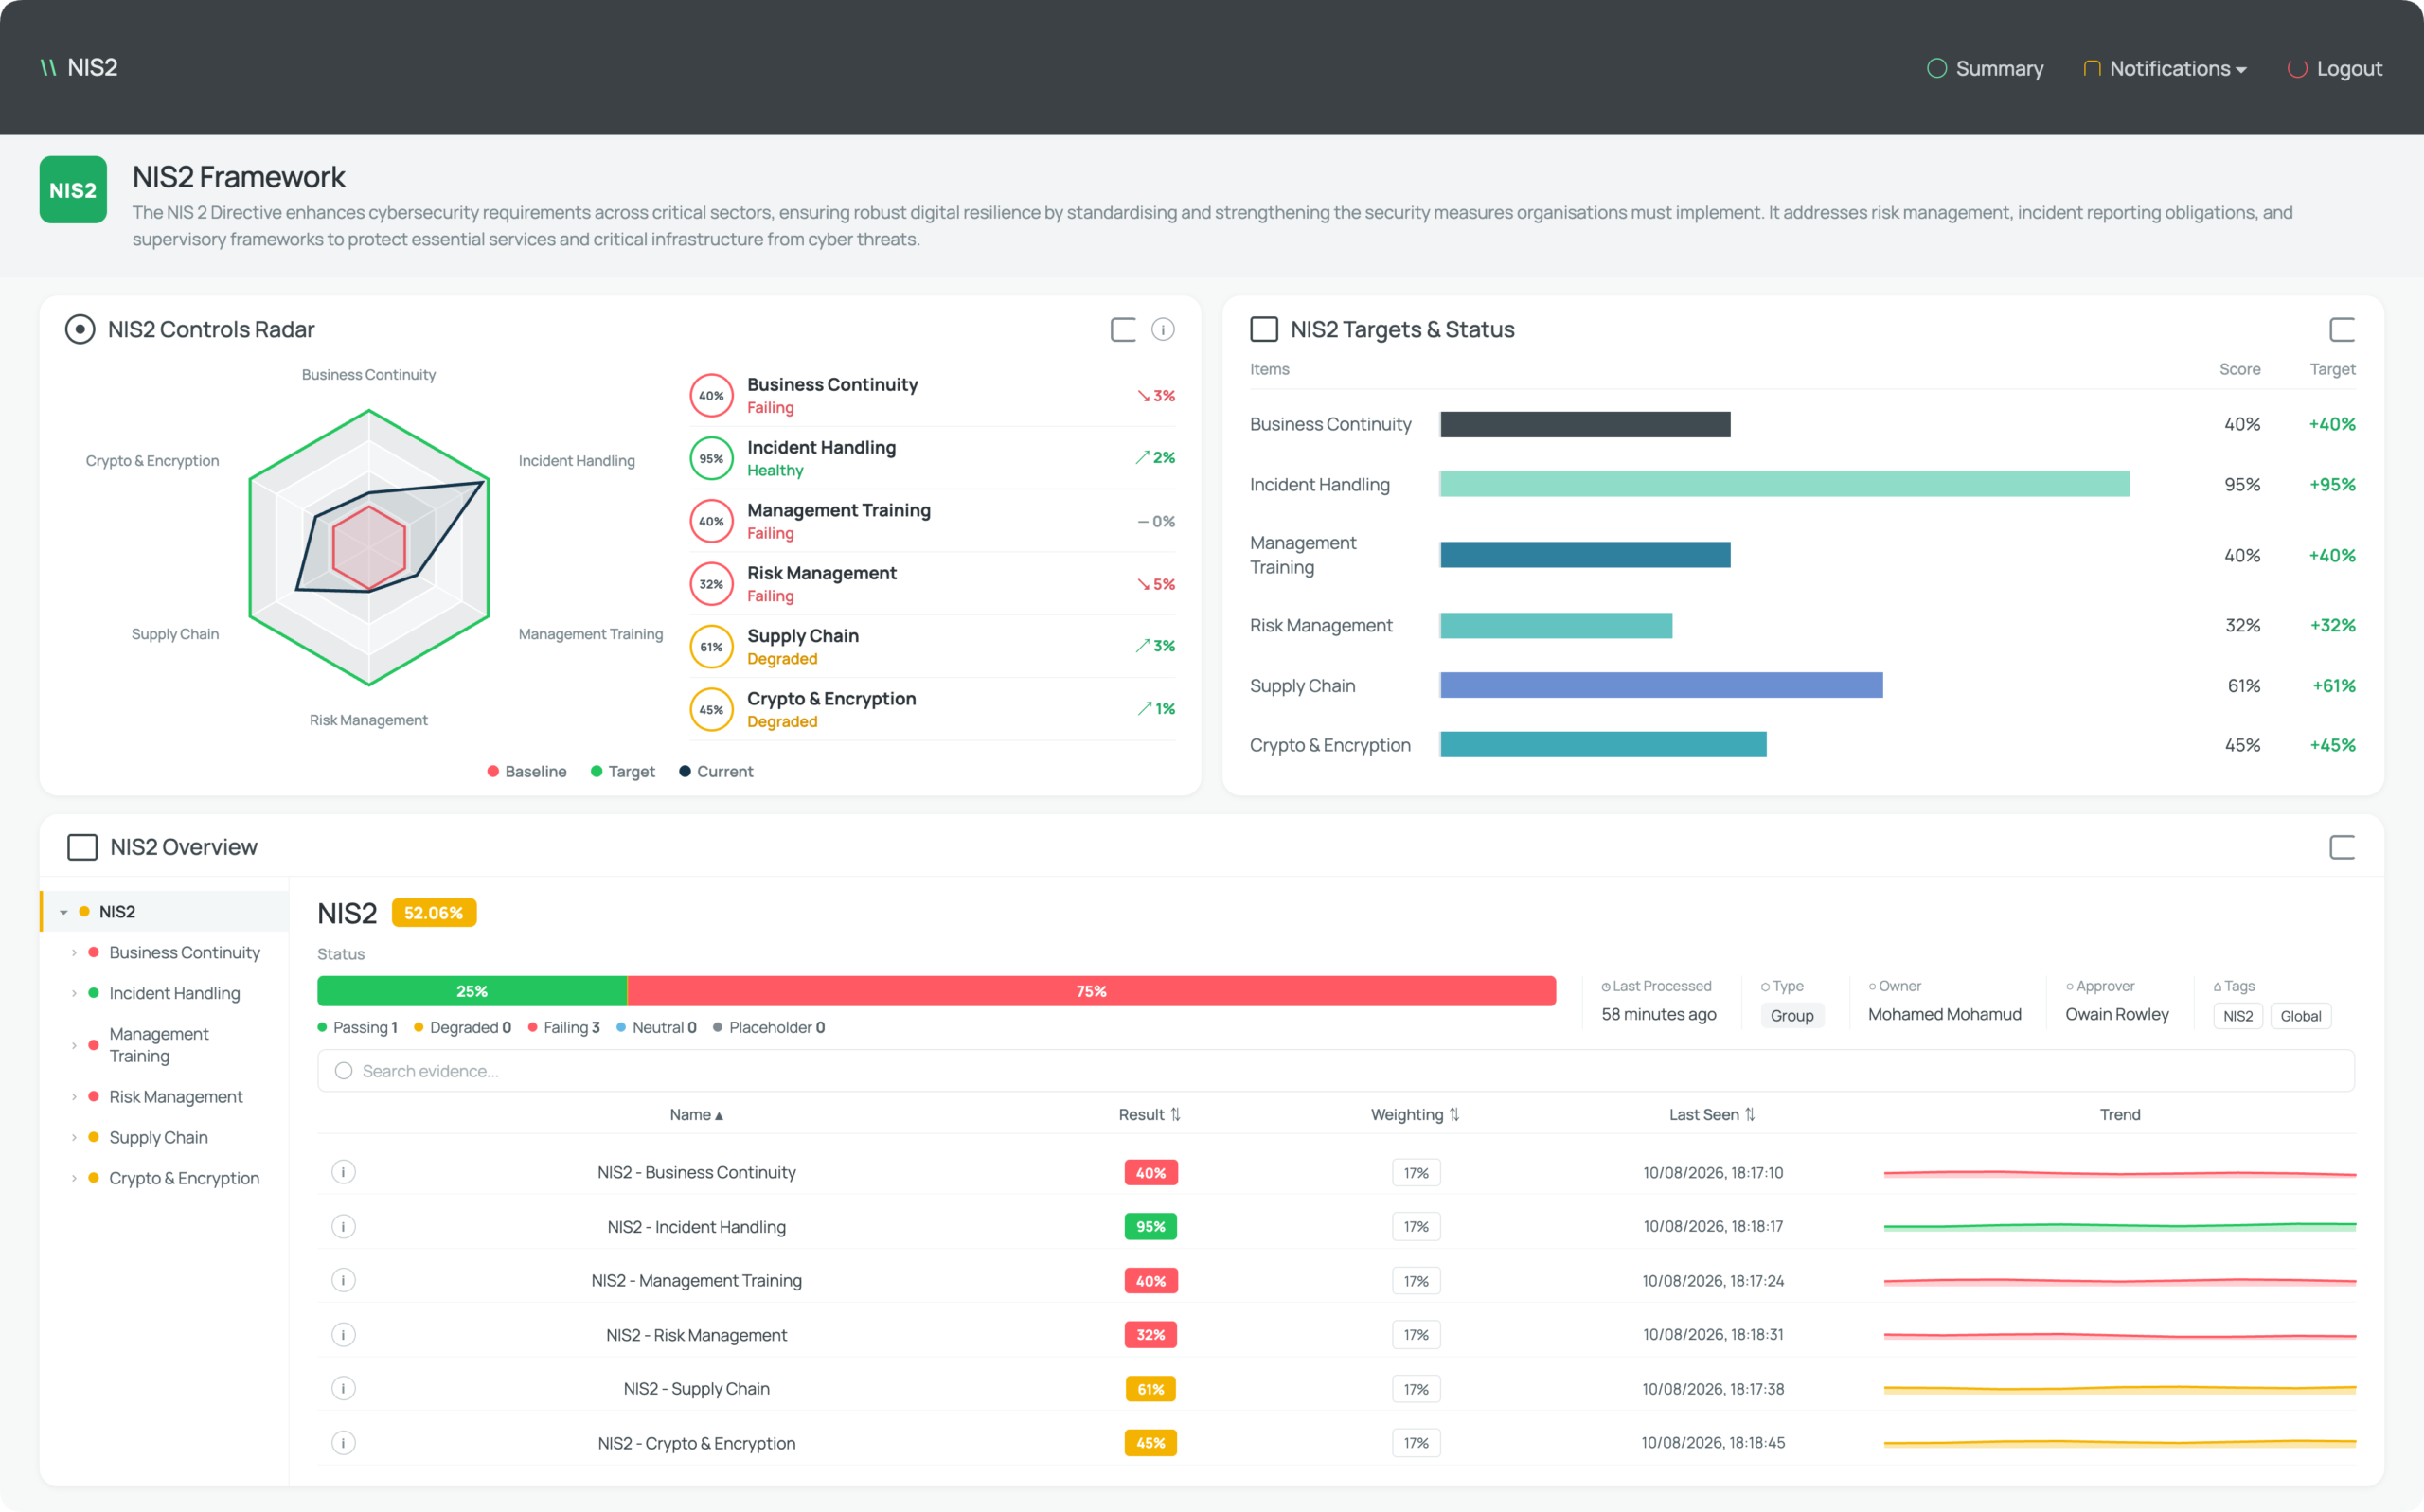This screenshot has width=2424, height=1512.
Task: Open the Notifications dropdown
Action: 2166,68
